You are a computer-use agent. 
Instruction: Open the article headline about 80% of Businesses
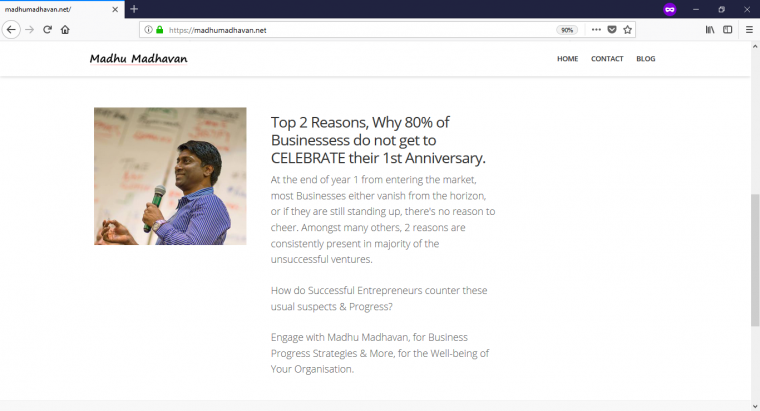click(378, 140)
